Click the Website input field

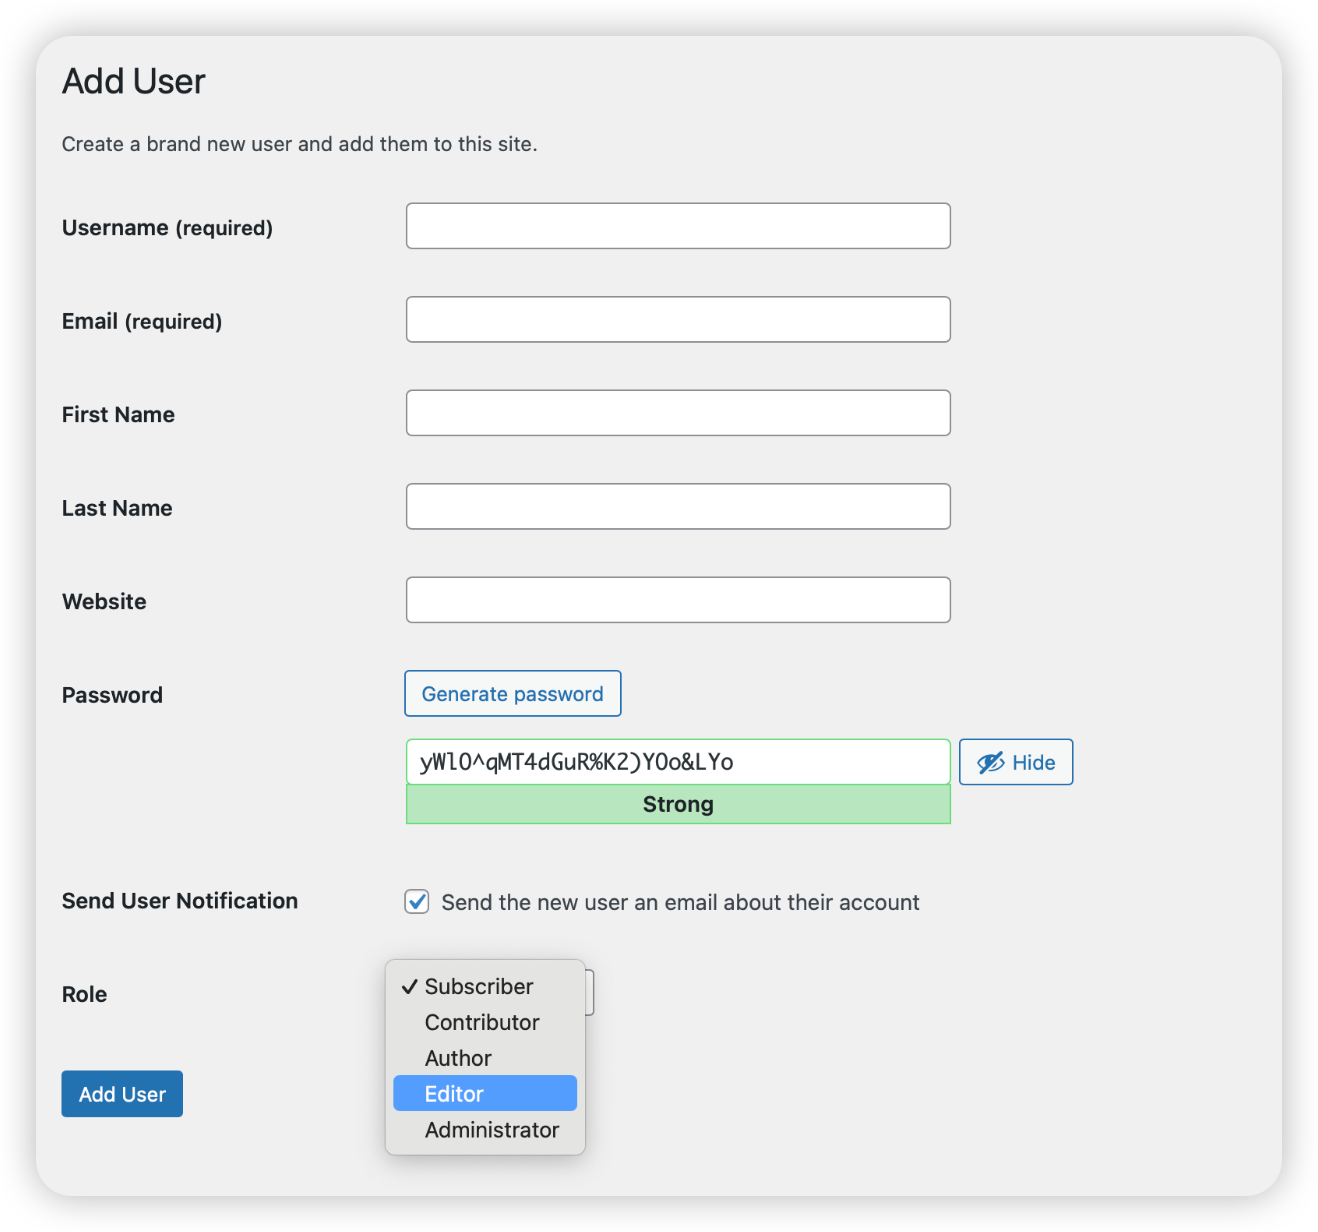point(678,599)
